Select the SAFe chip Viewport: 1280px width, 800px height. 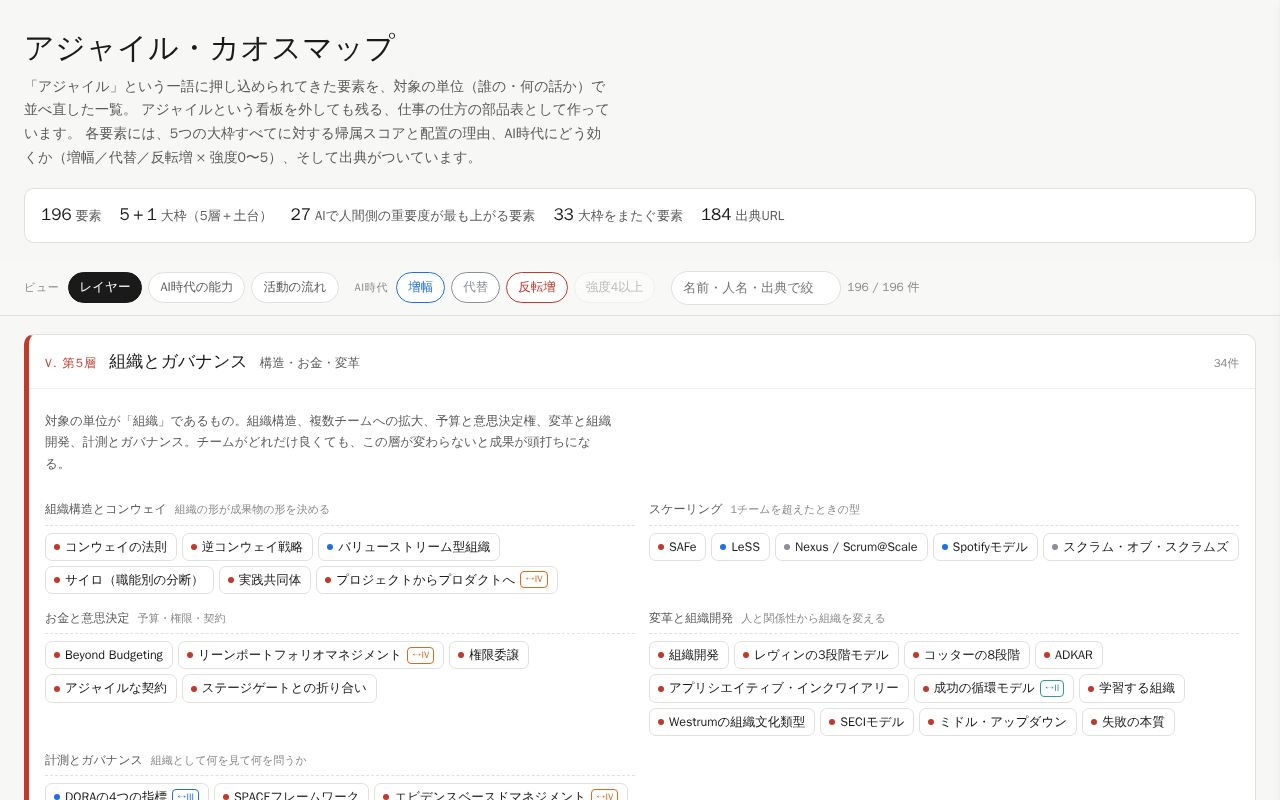click(x=677, y=547)
